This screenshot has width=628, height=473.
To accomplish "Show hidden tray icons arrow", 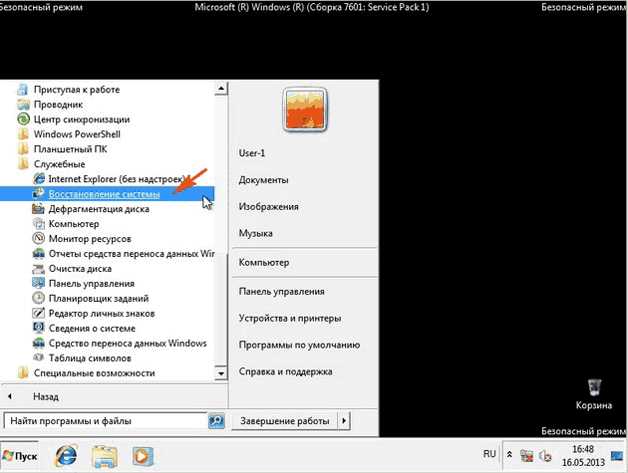I will 509,455.
